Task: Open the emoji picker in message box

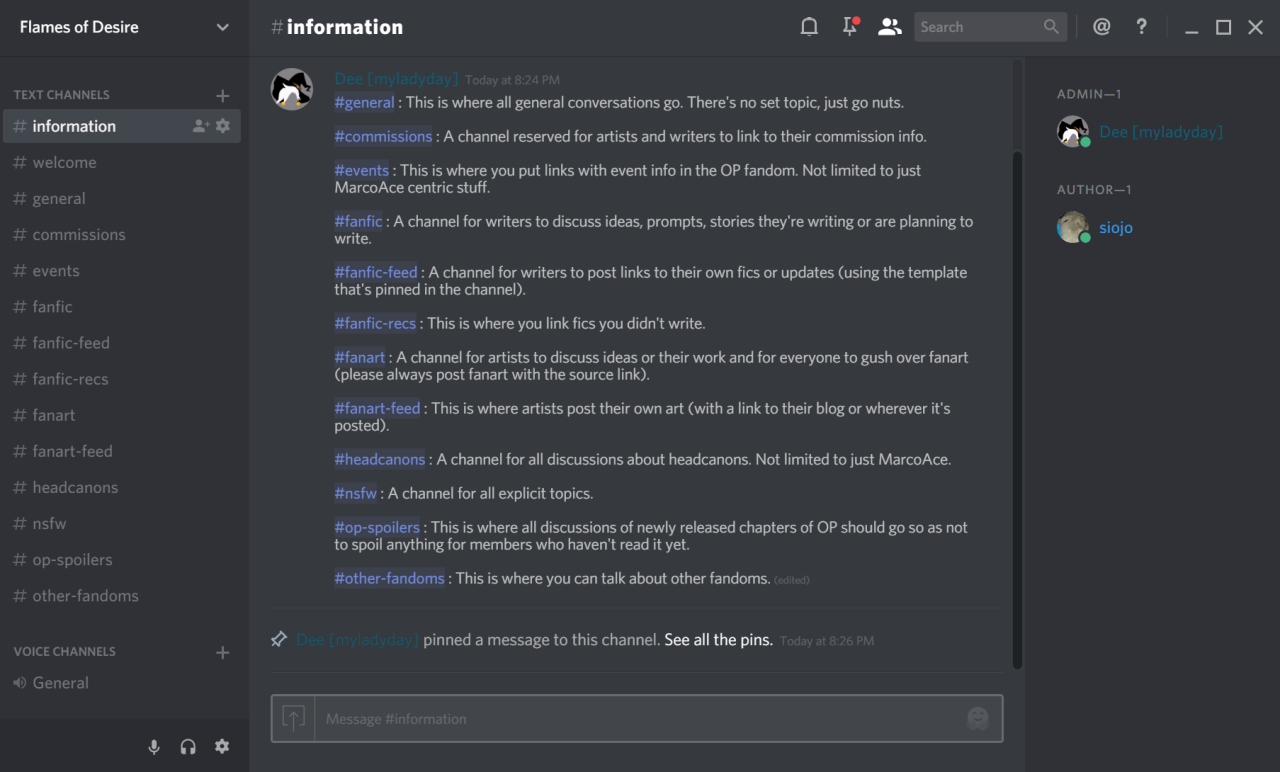Action: 978,718
